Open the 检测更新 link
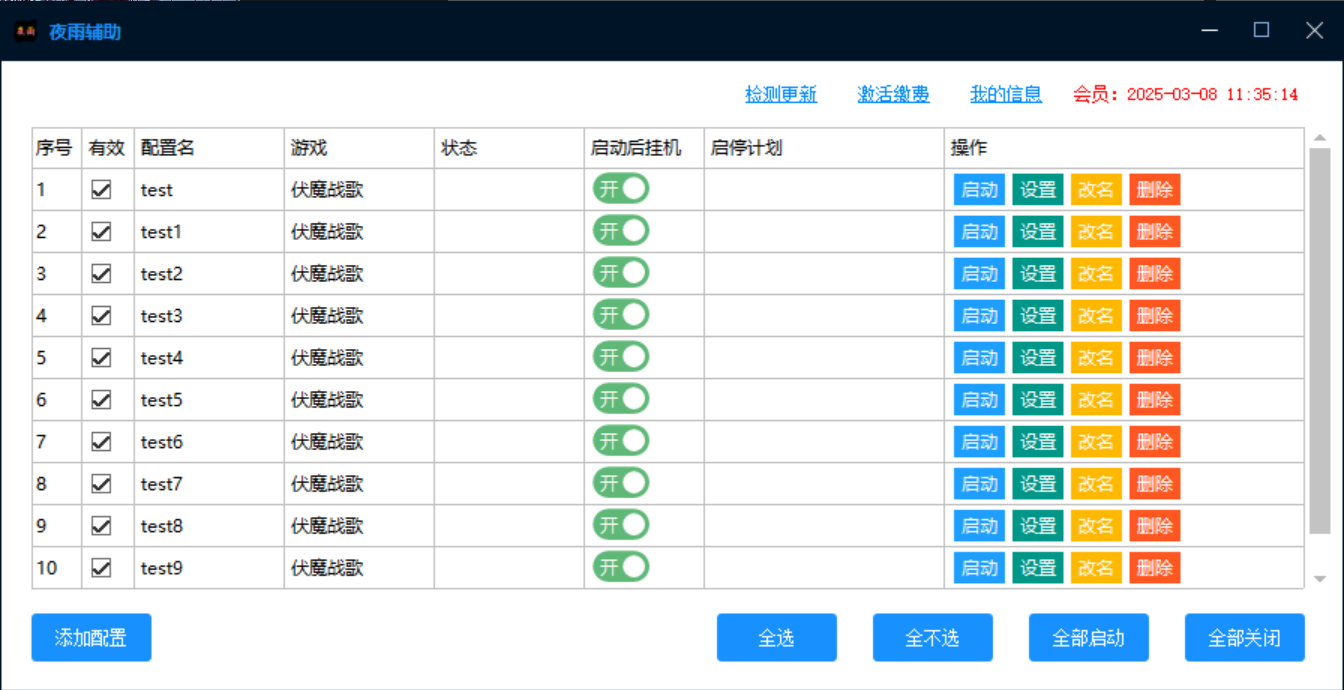This screenshot has width=1344, height=690. tap(781, 94)
